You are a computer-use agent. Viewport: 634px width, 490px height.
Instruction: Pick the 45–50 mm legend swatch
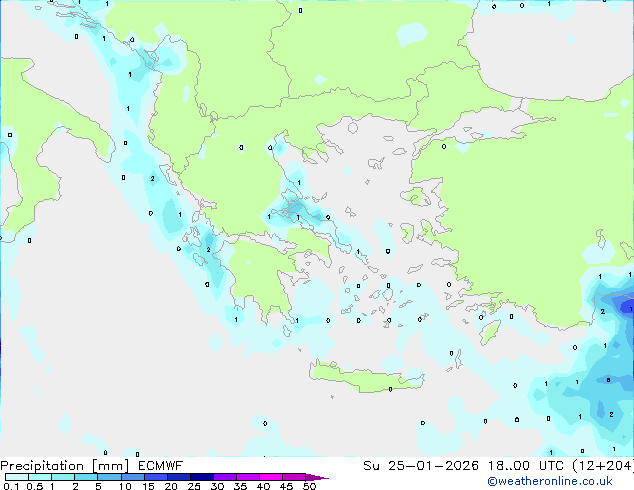294,477
